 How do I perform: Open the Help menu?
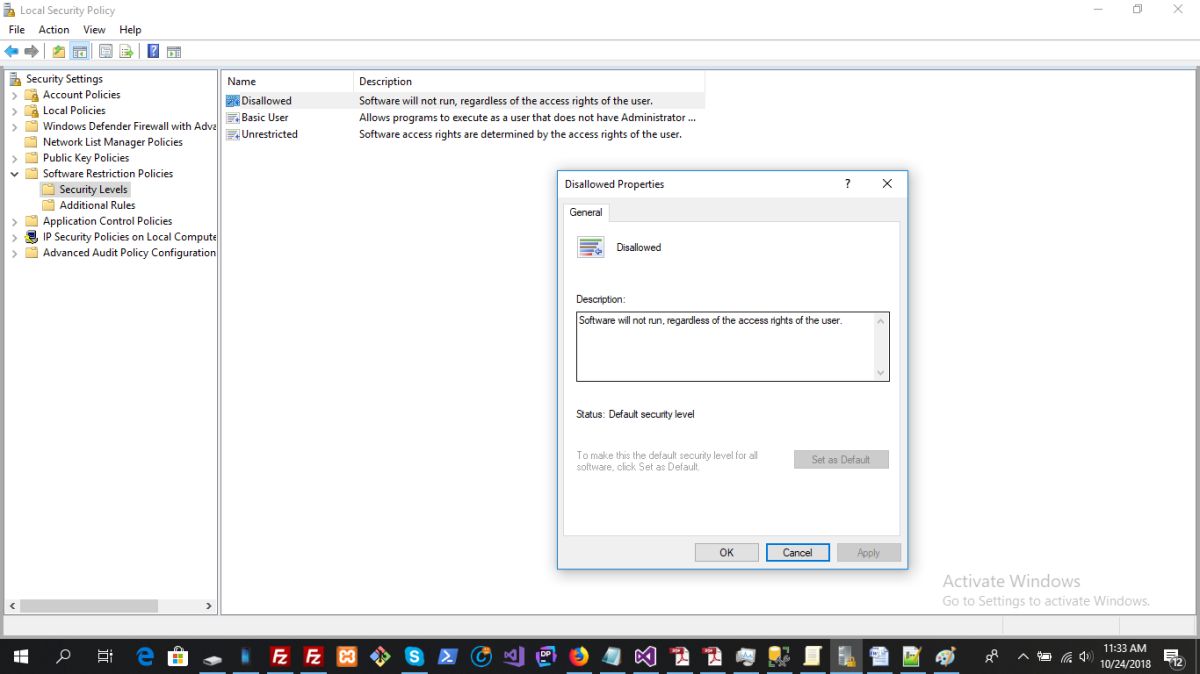[130, 30]
